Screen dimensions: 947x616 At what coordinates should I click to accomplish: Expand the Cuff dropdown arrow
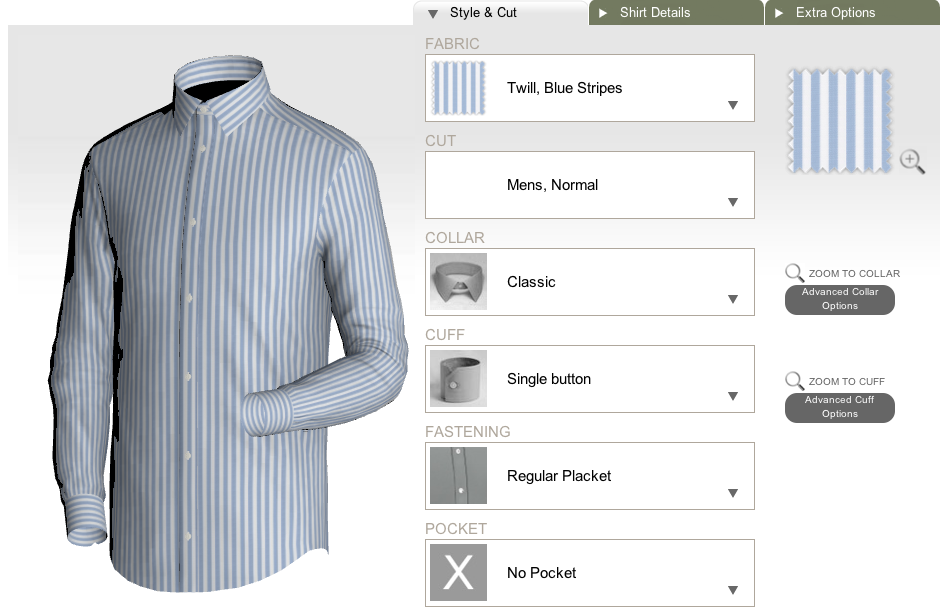[x=732, y=396]
